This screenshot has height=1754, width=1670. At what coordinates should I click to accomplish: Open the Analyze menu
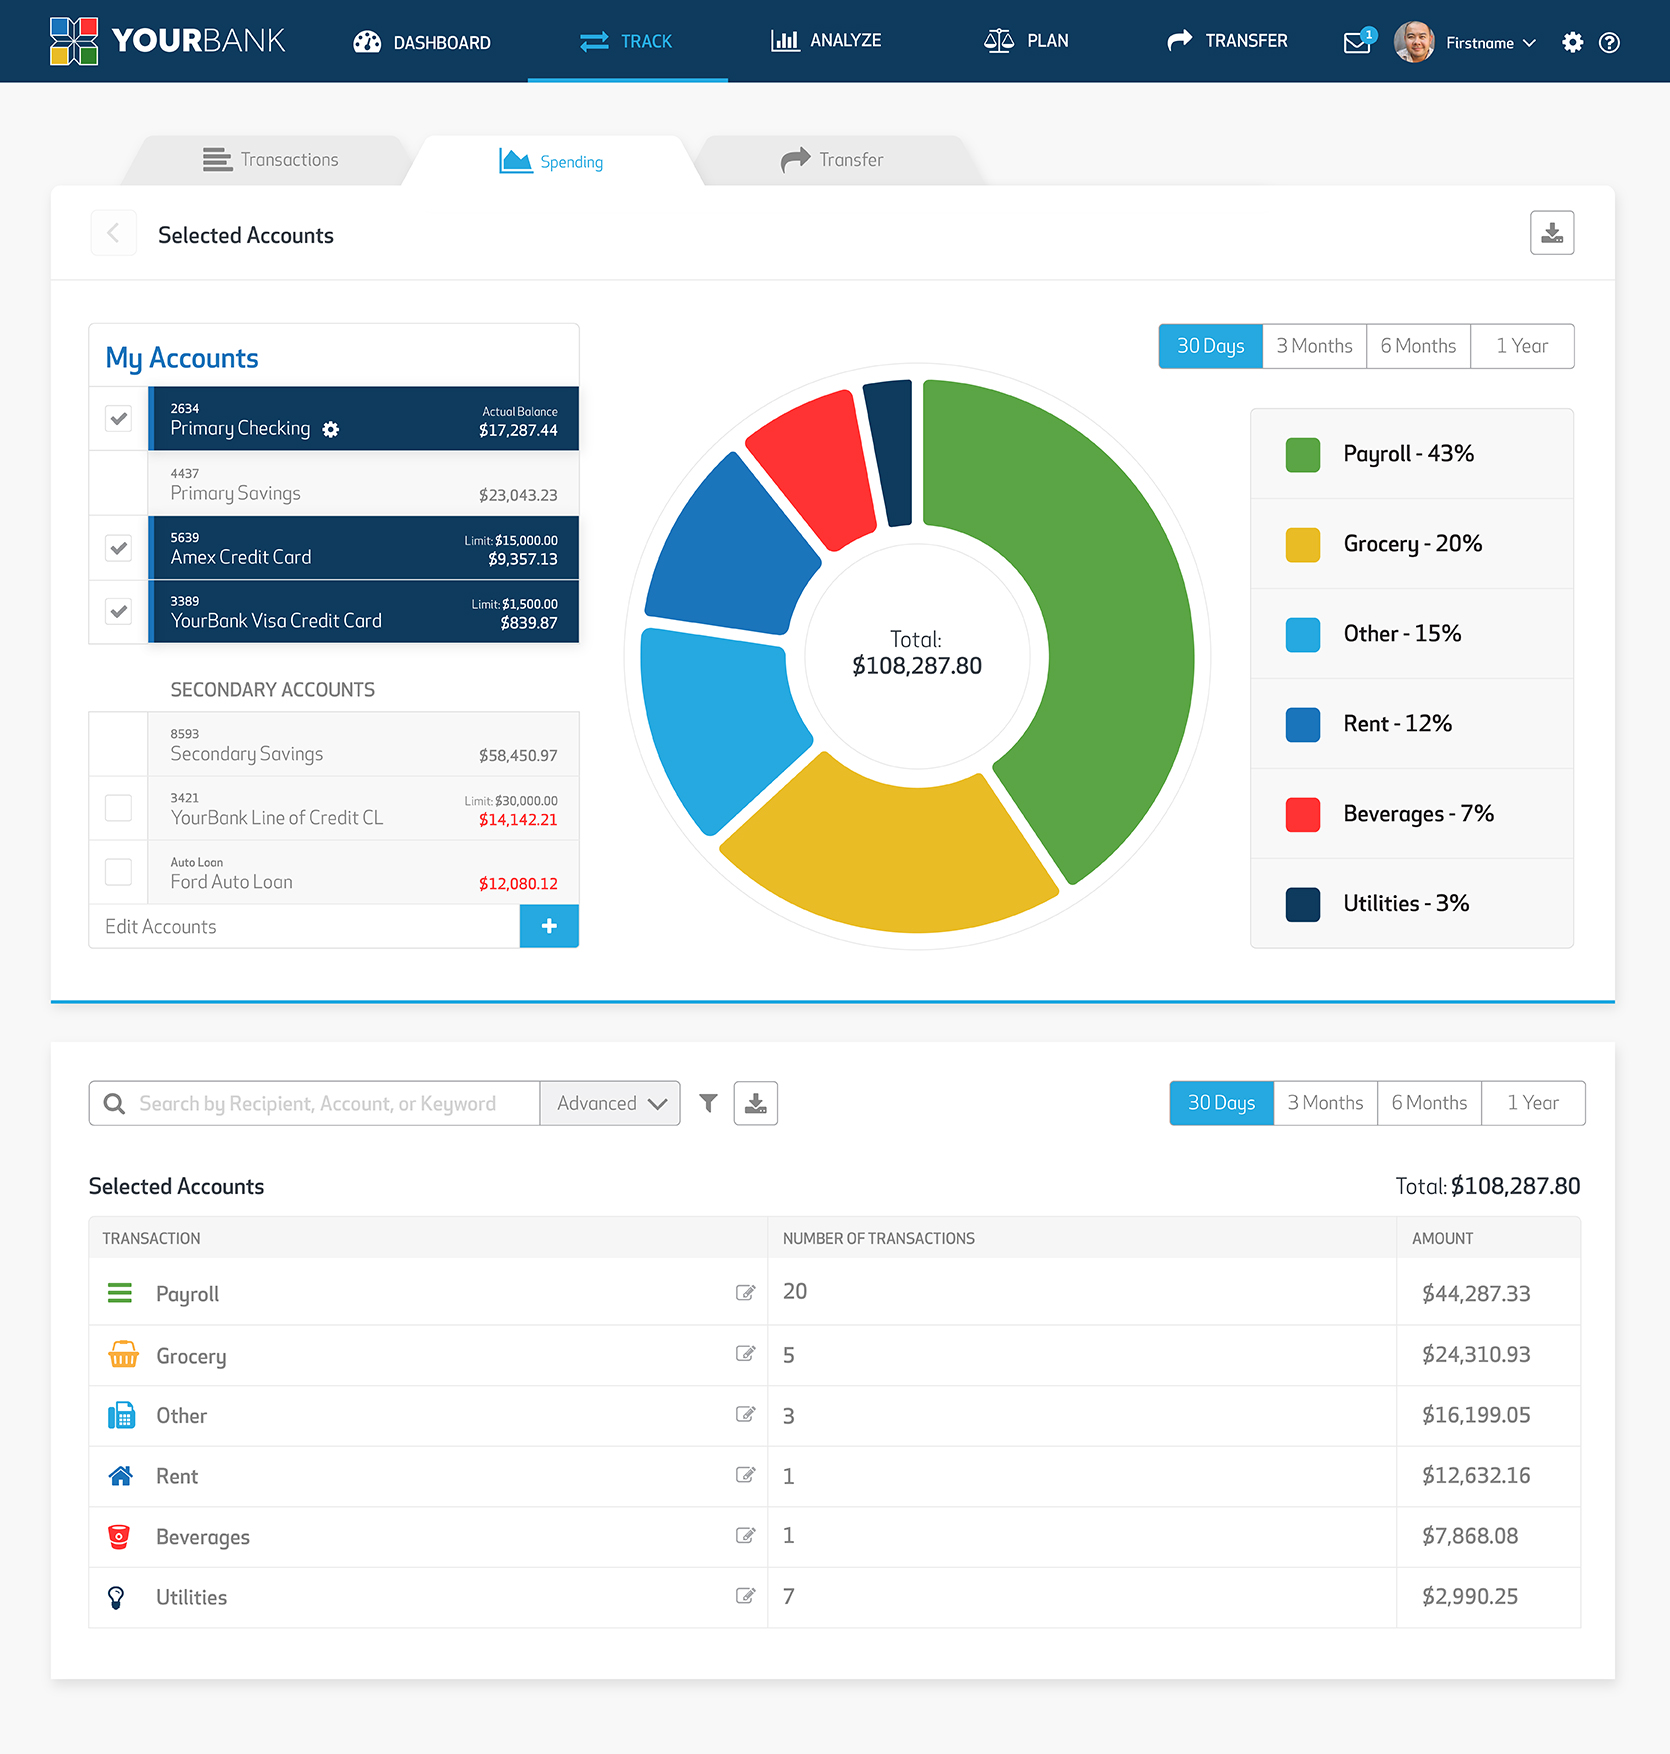pyautogui.click(x=826, y=40)
